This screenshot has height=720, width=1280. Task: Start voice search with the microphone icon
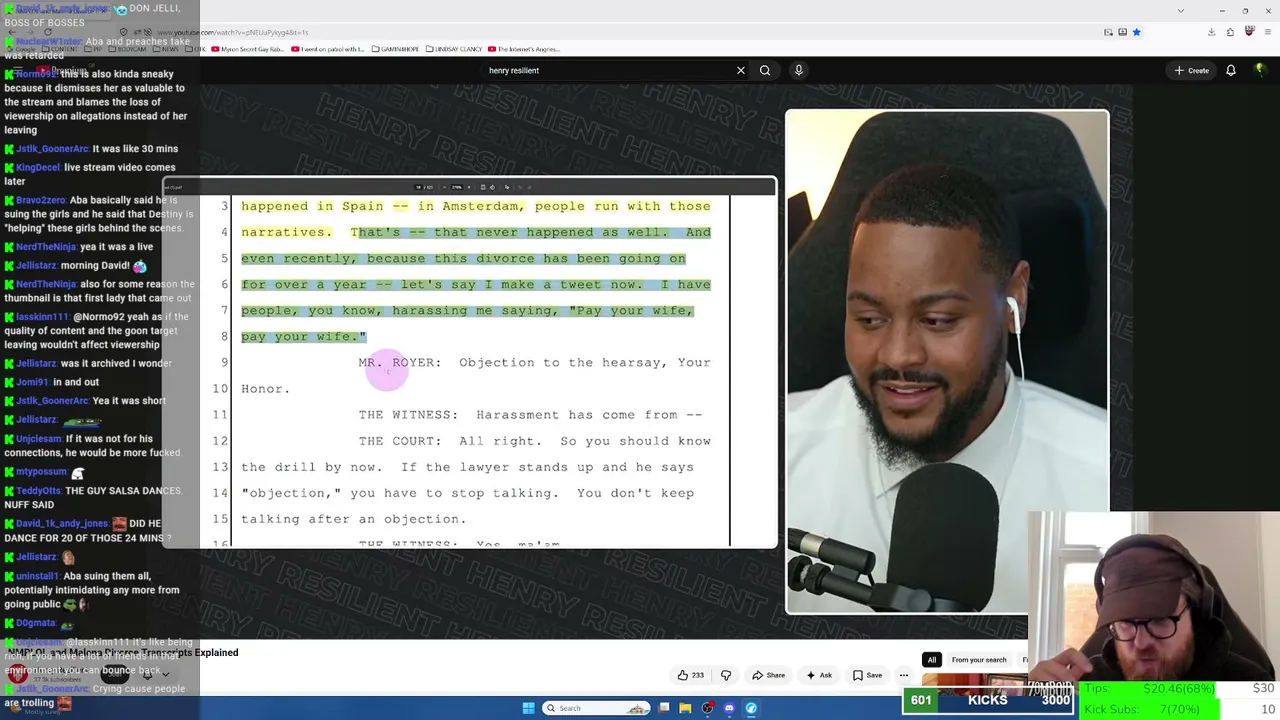(798, 70)
